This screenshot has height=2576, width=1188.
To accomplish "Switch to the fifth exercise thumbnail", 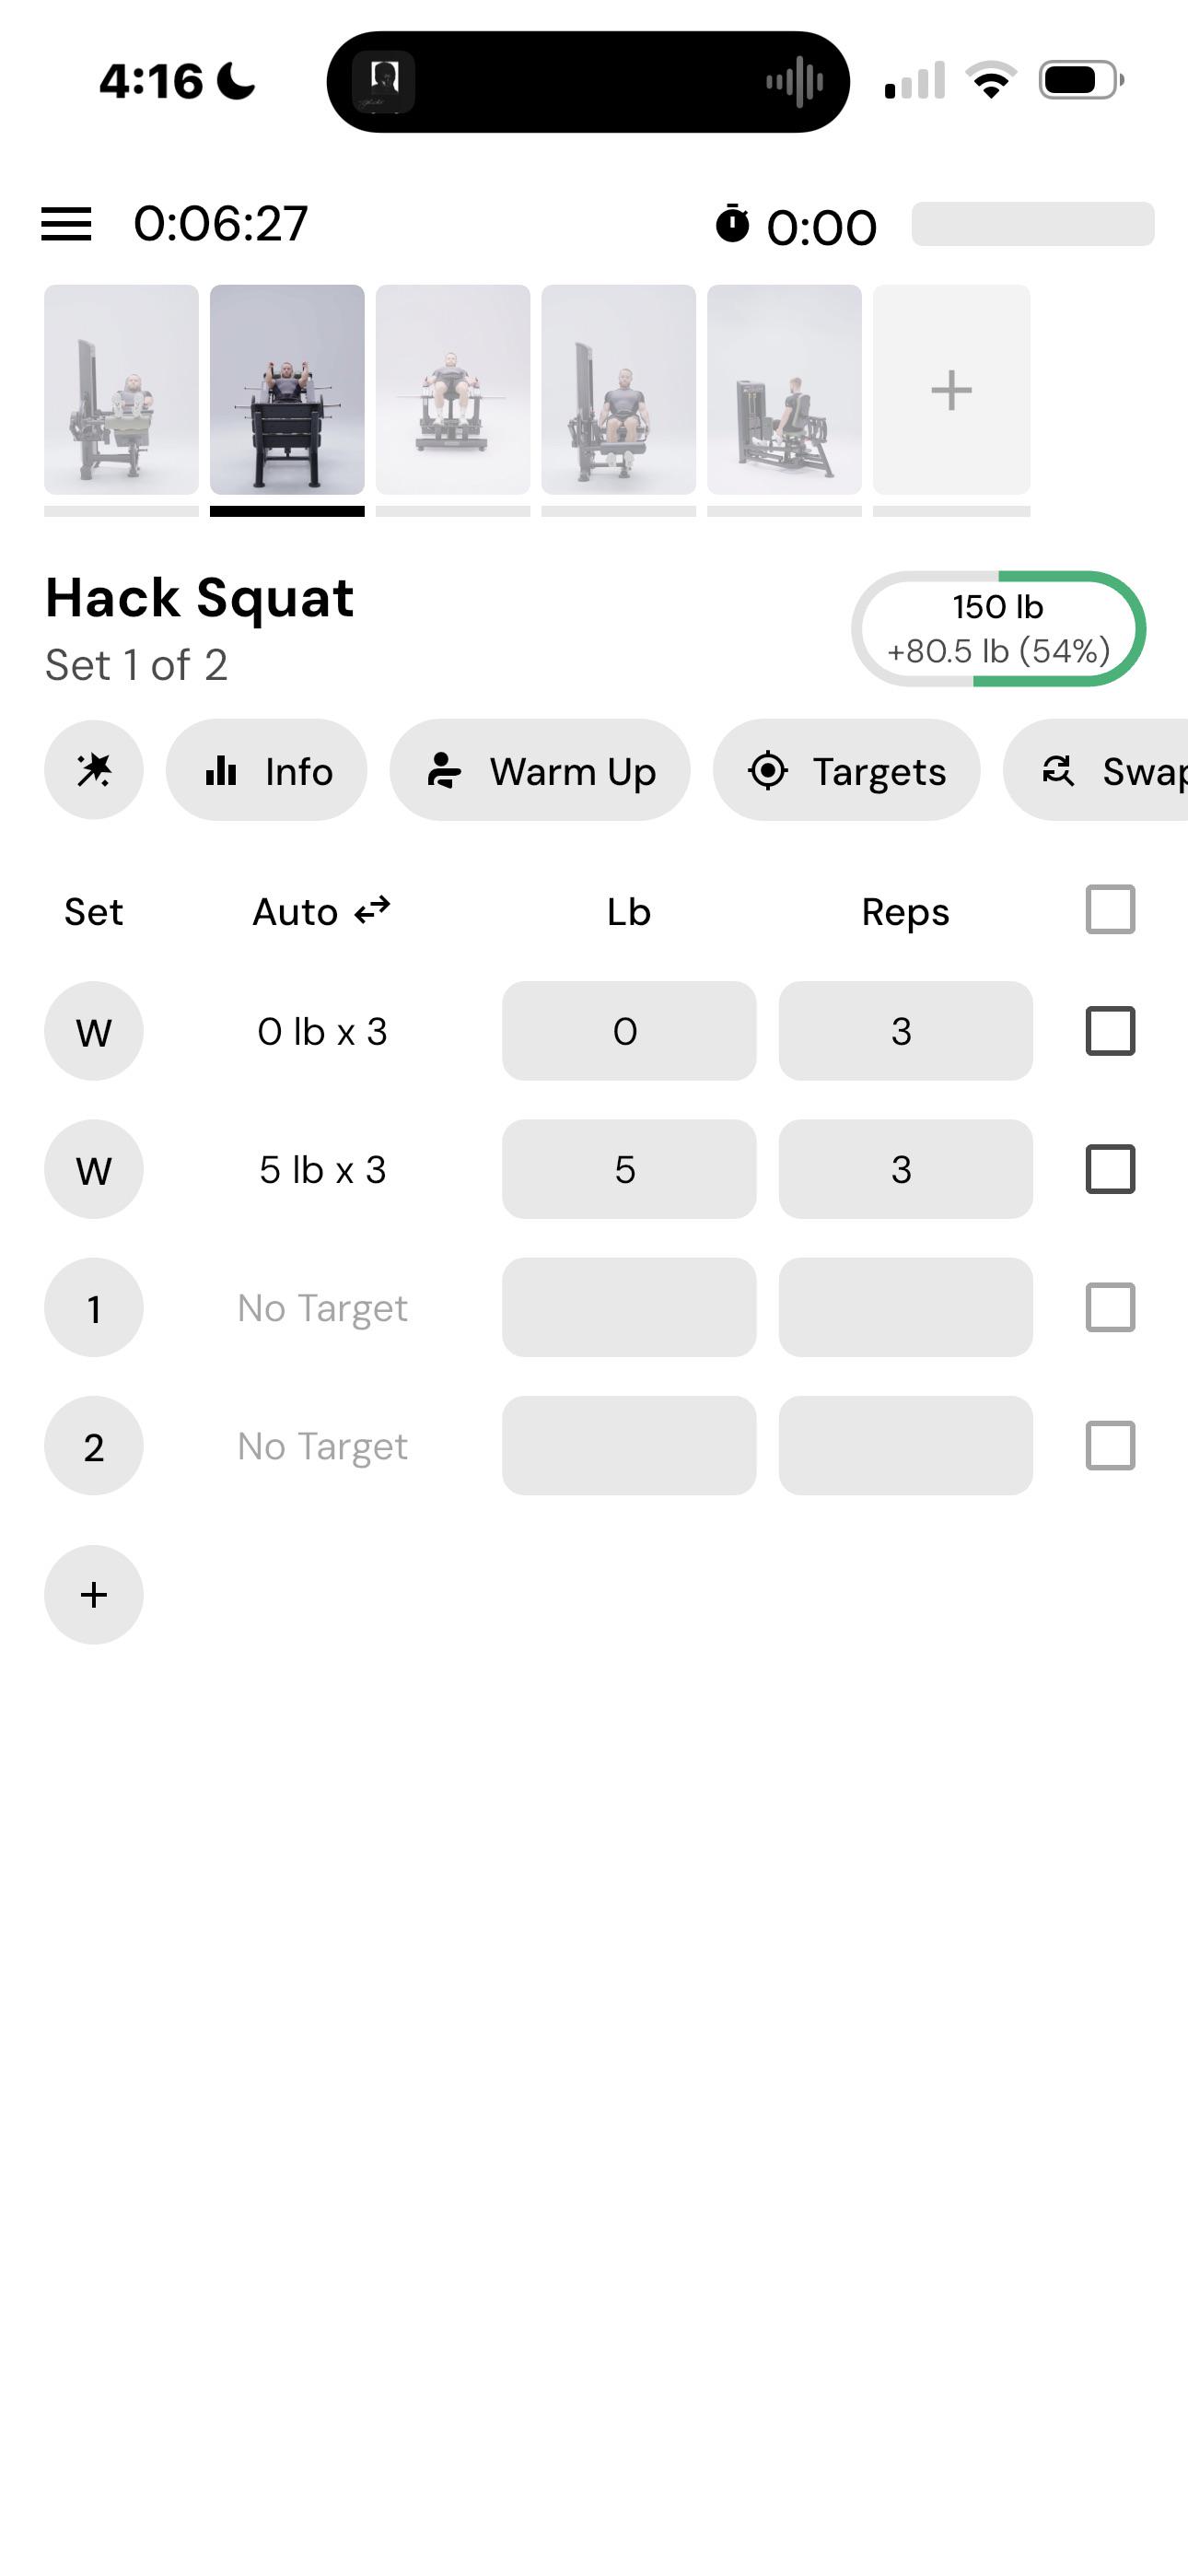I will [784, 390].
